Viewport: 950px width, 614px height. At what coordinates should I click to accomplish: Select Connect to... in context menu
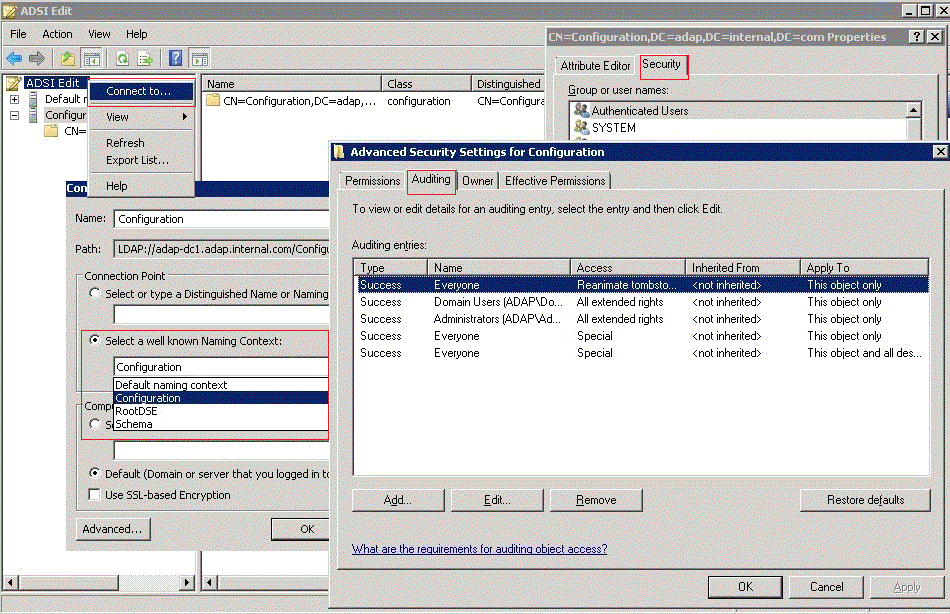pyautogui.click(x=142, y=91)
